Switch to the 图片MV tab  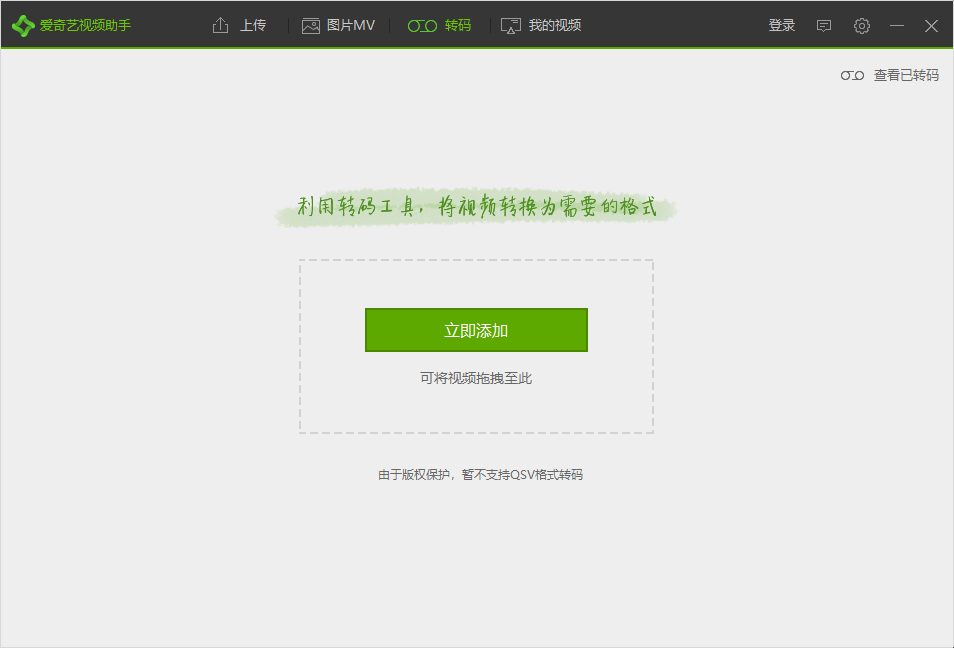pyautogui.click(x=351, y=26)
